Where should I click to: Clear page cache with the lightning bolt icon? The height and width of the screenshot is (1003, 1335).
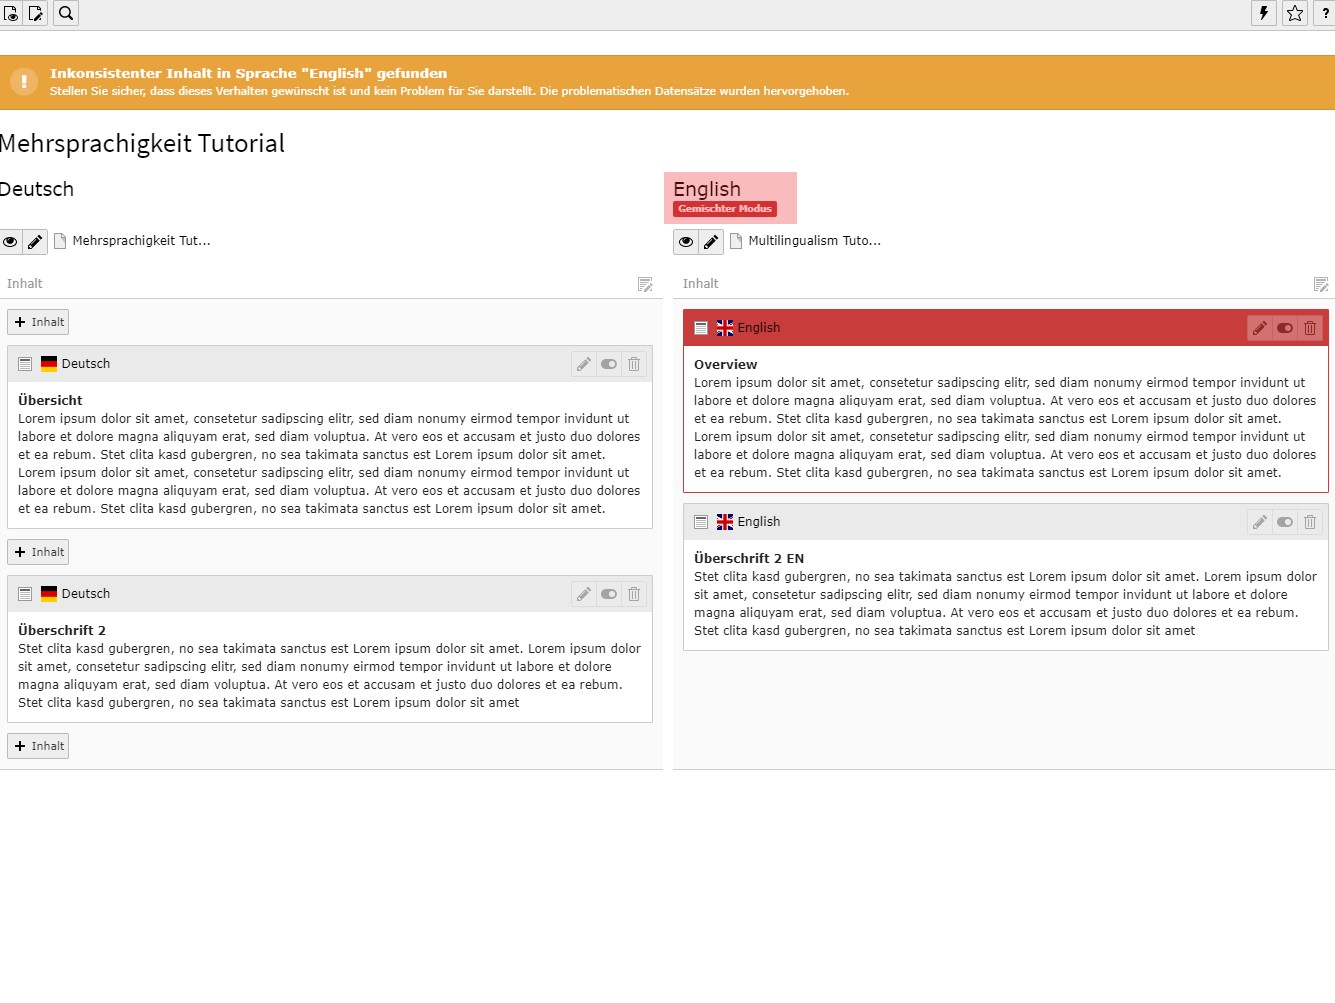[1264, 14]
